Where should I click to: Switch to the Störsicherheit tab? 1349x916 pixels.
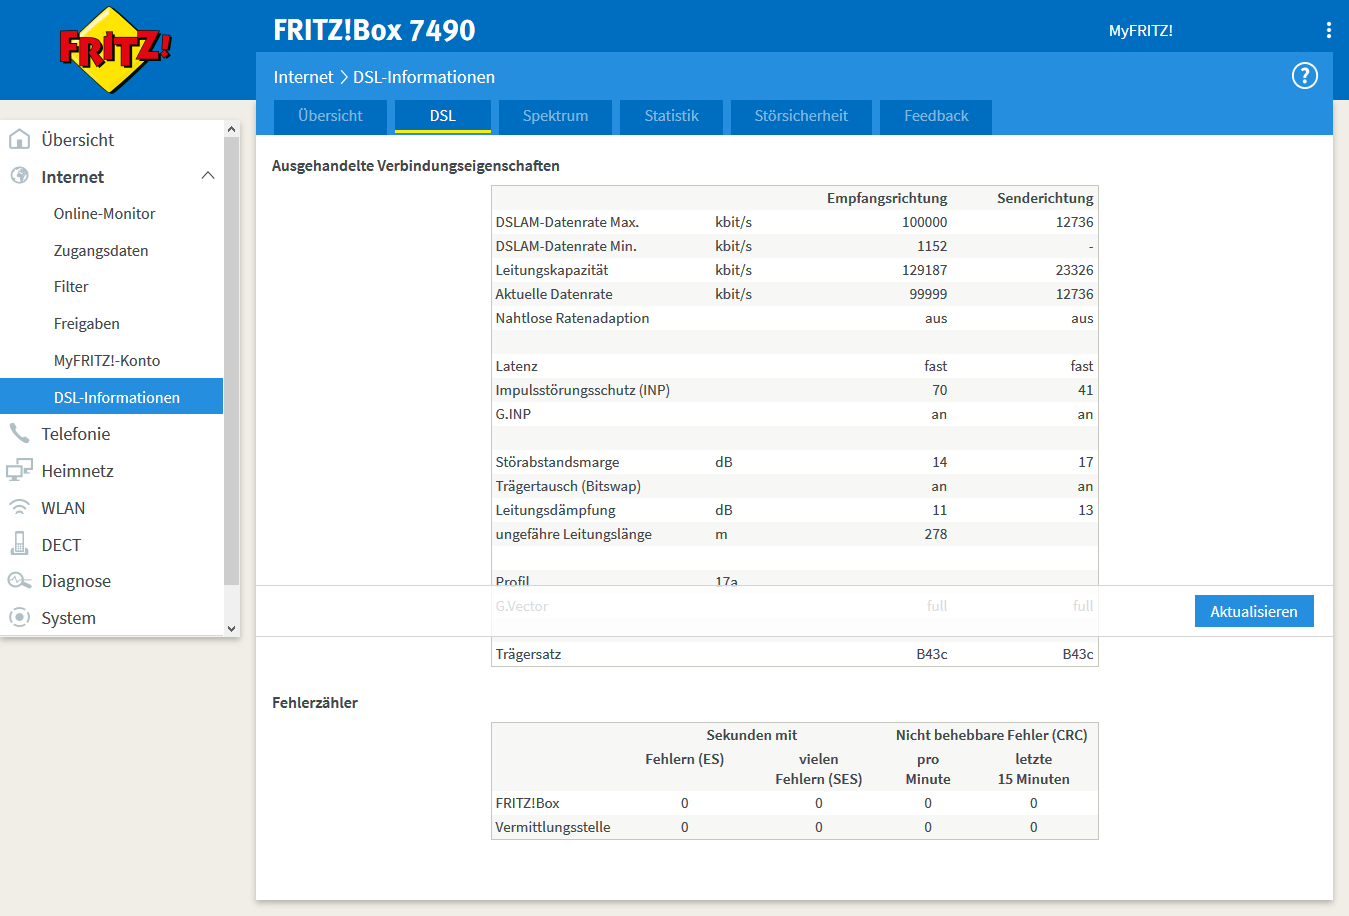[800, 116]
